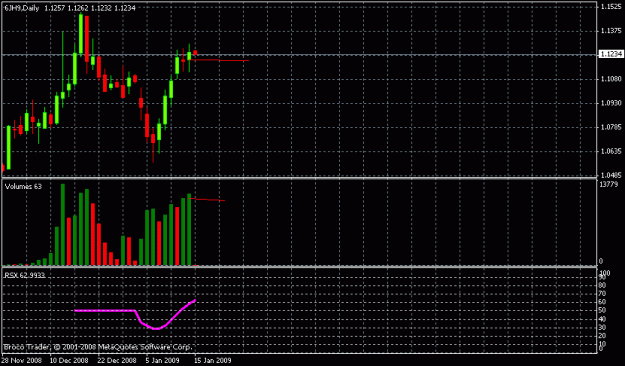Click the 5 Jan 2009 date label
The width and height of the screenshot is (625, 366).
(163, 360)
